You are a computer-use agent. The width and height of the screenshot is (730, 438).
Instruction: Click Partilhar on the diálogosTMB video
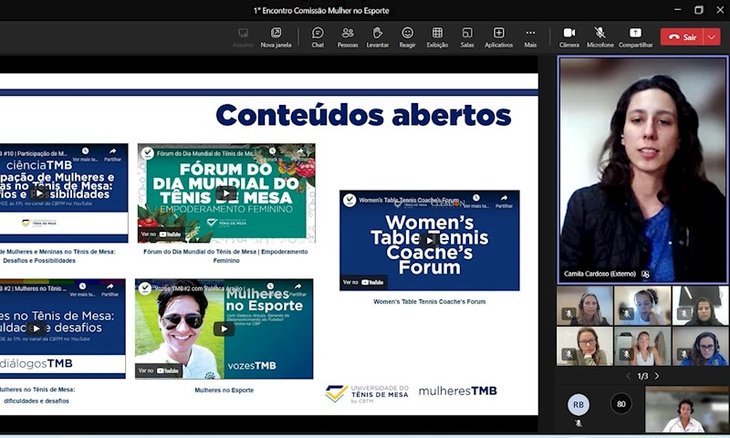point(110,290)
